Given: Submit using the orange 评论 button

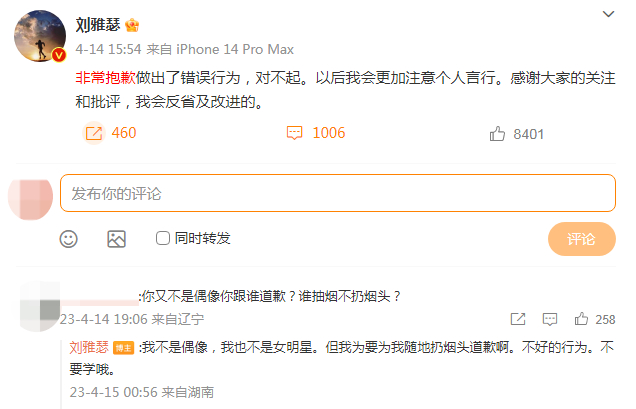Looking at the screenshot, I should pyautogui.click(x=582, y=239).
